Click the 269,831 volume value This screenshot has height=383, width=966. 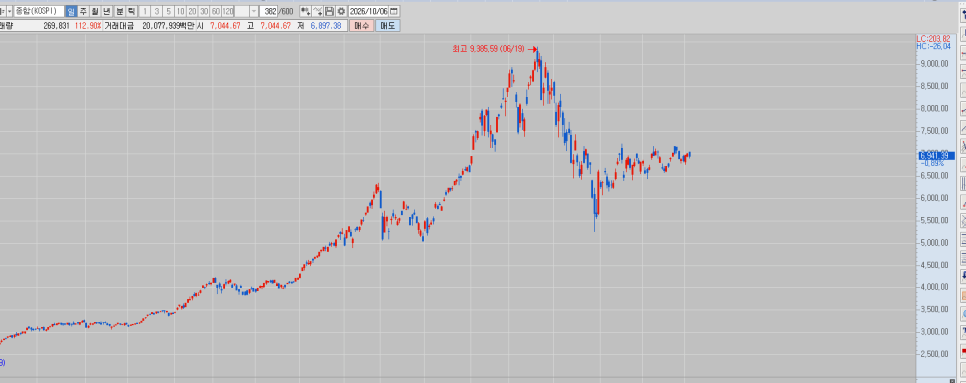pos(57,26)
